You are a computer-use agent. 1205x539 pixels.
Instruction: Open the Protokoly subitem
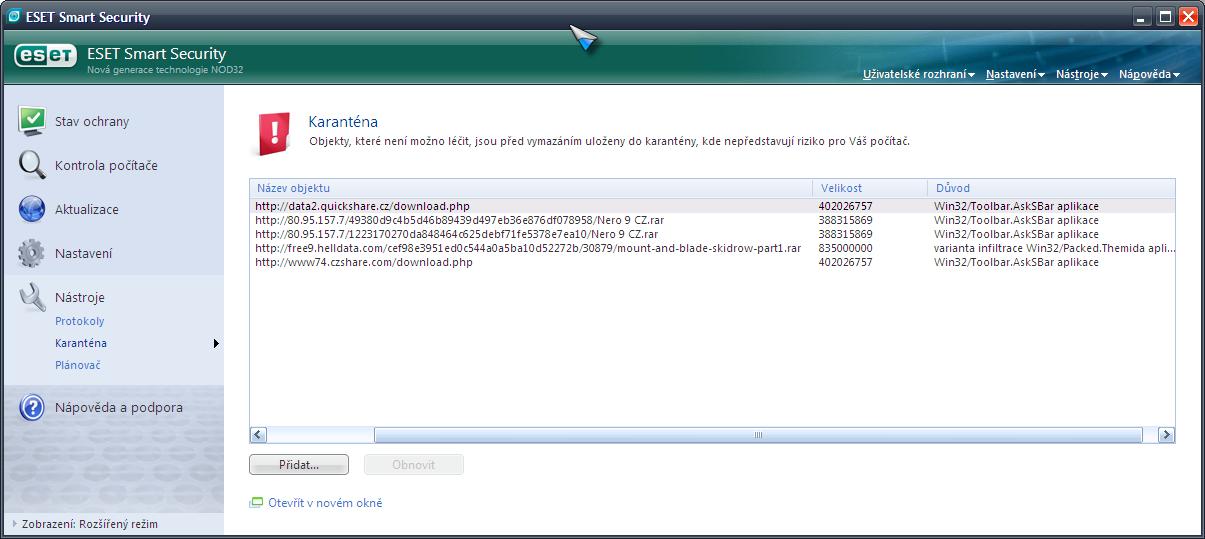click(x=80, y=321)
